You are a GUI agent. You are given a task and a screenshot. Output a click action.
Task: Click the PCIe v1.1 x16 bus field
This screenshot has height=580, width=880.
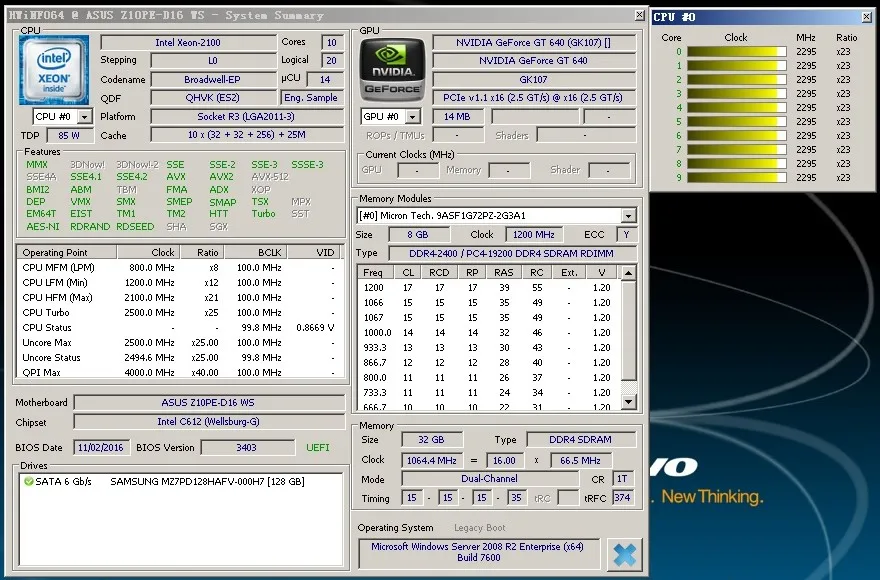pyautogui.click(x=534, y=98)
